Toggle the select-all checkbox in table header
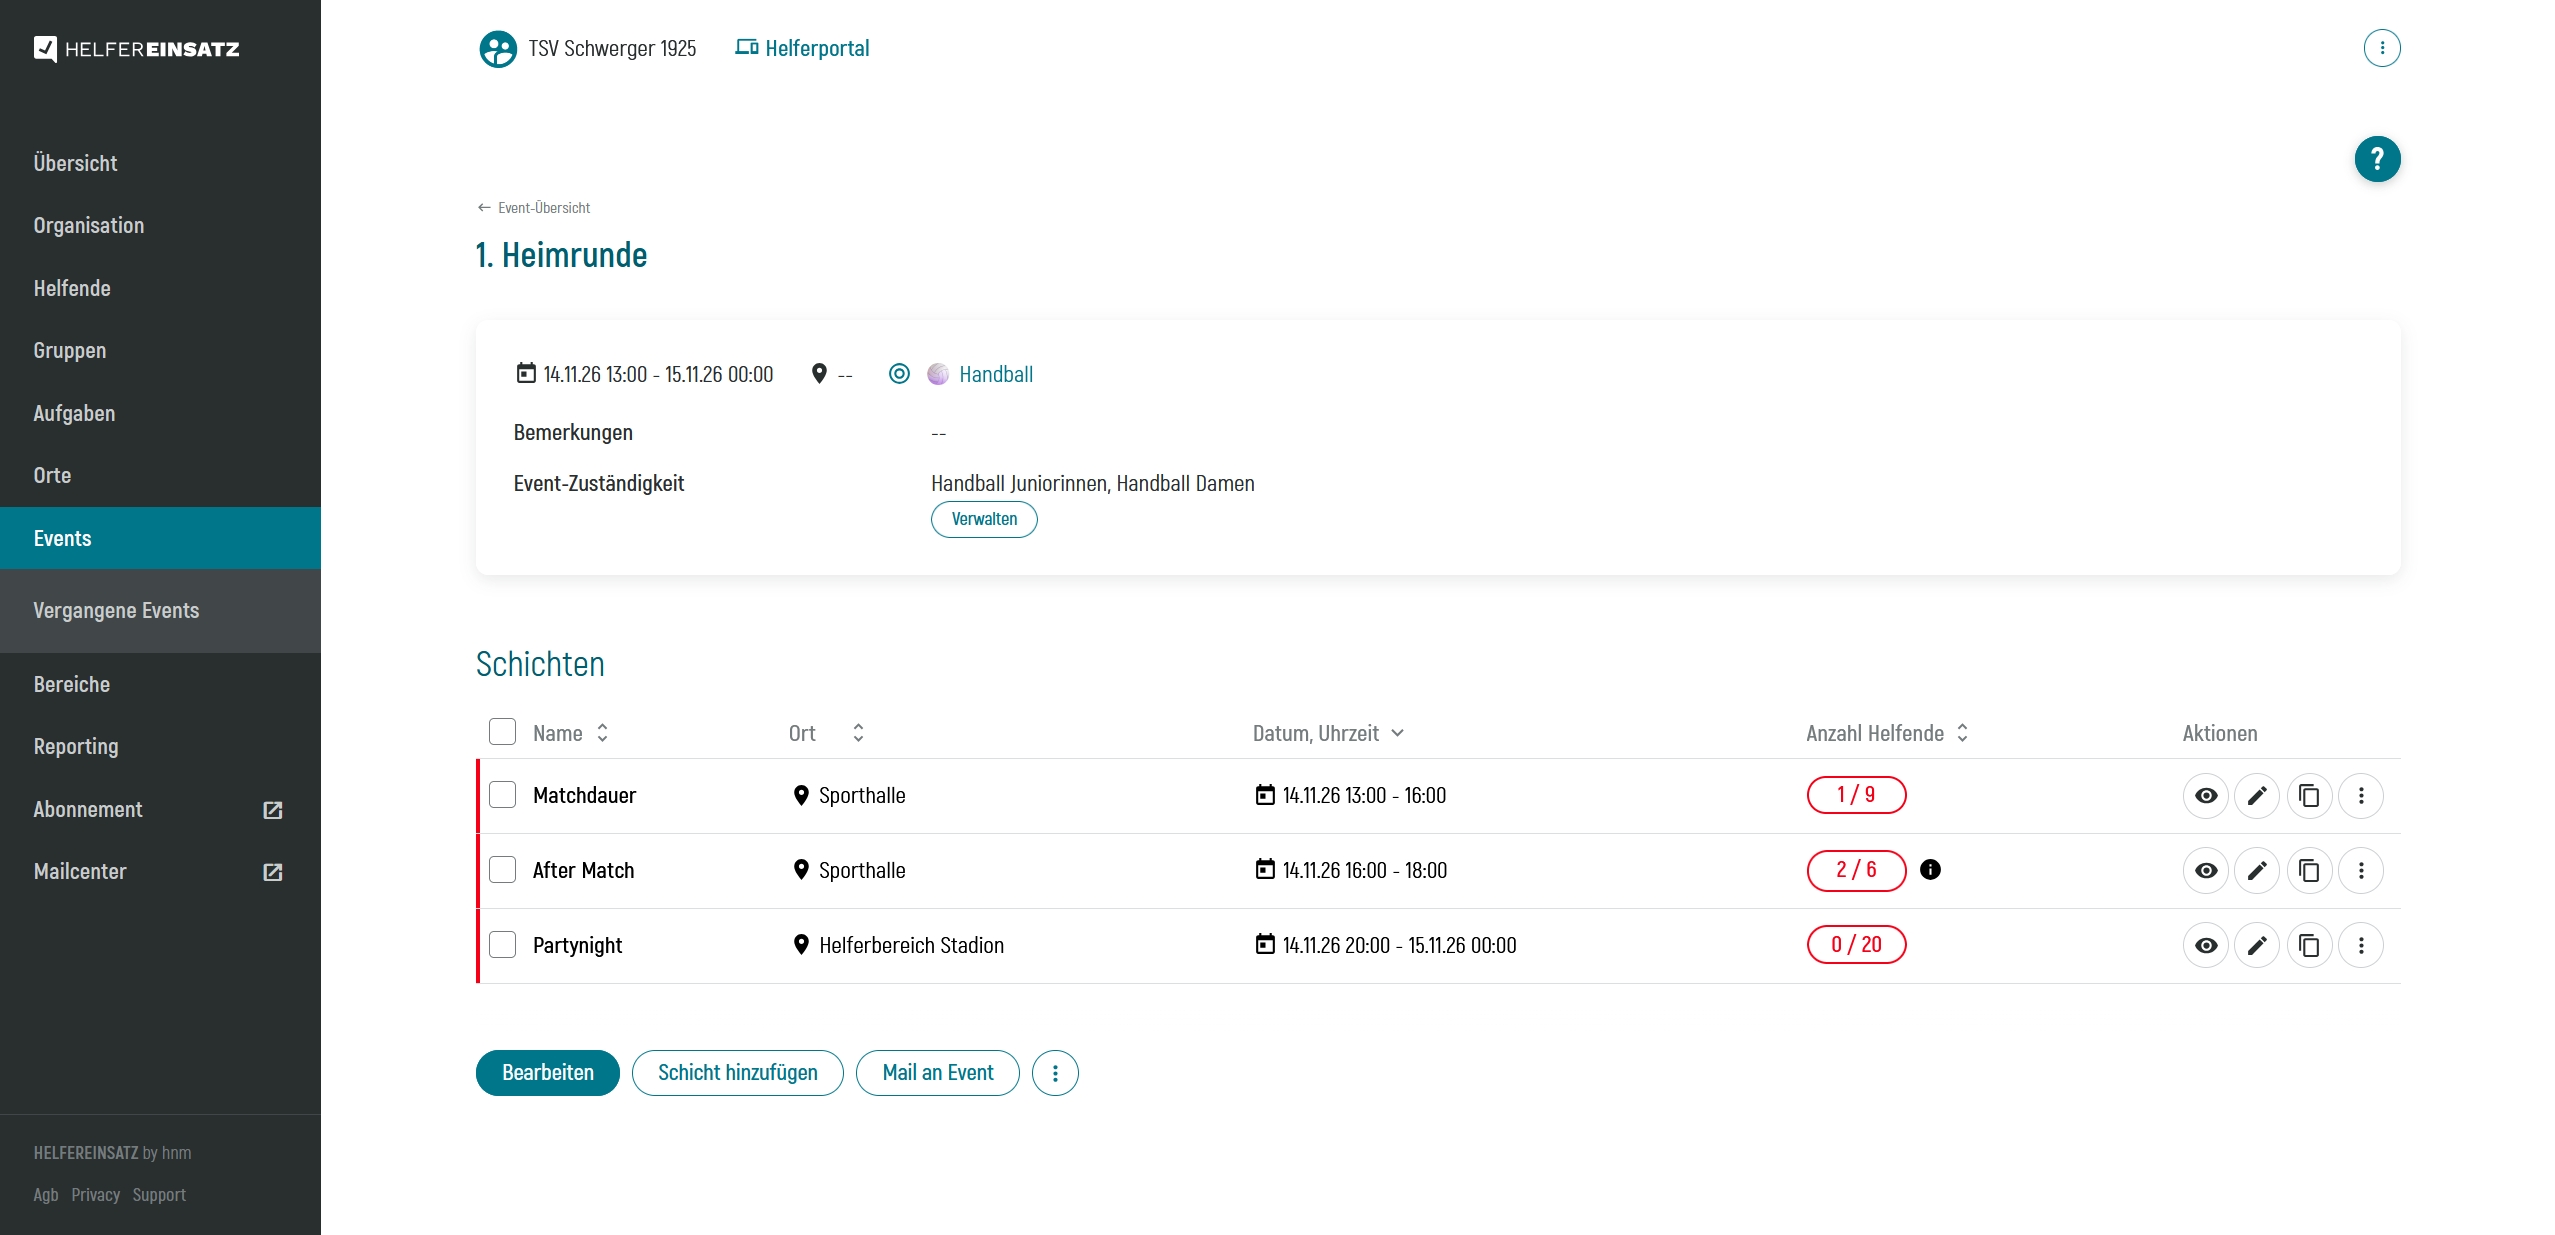This screenshot has height=1235, width=2555. click(x=502, y=732)
